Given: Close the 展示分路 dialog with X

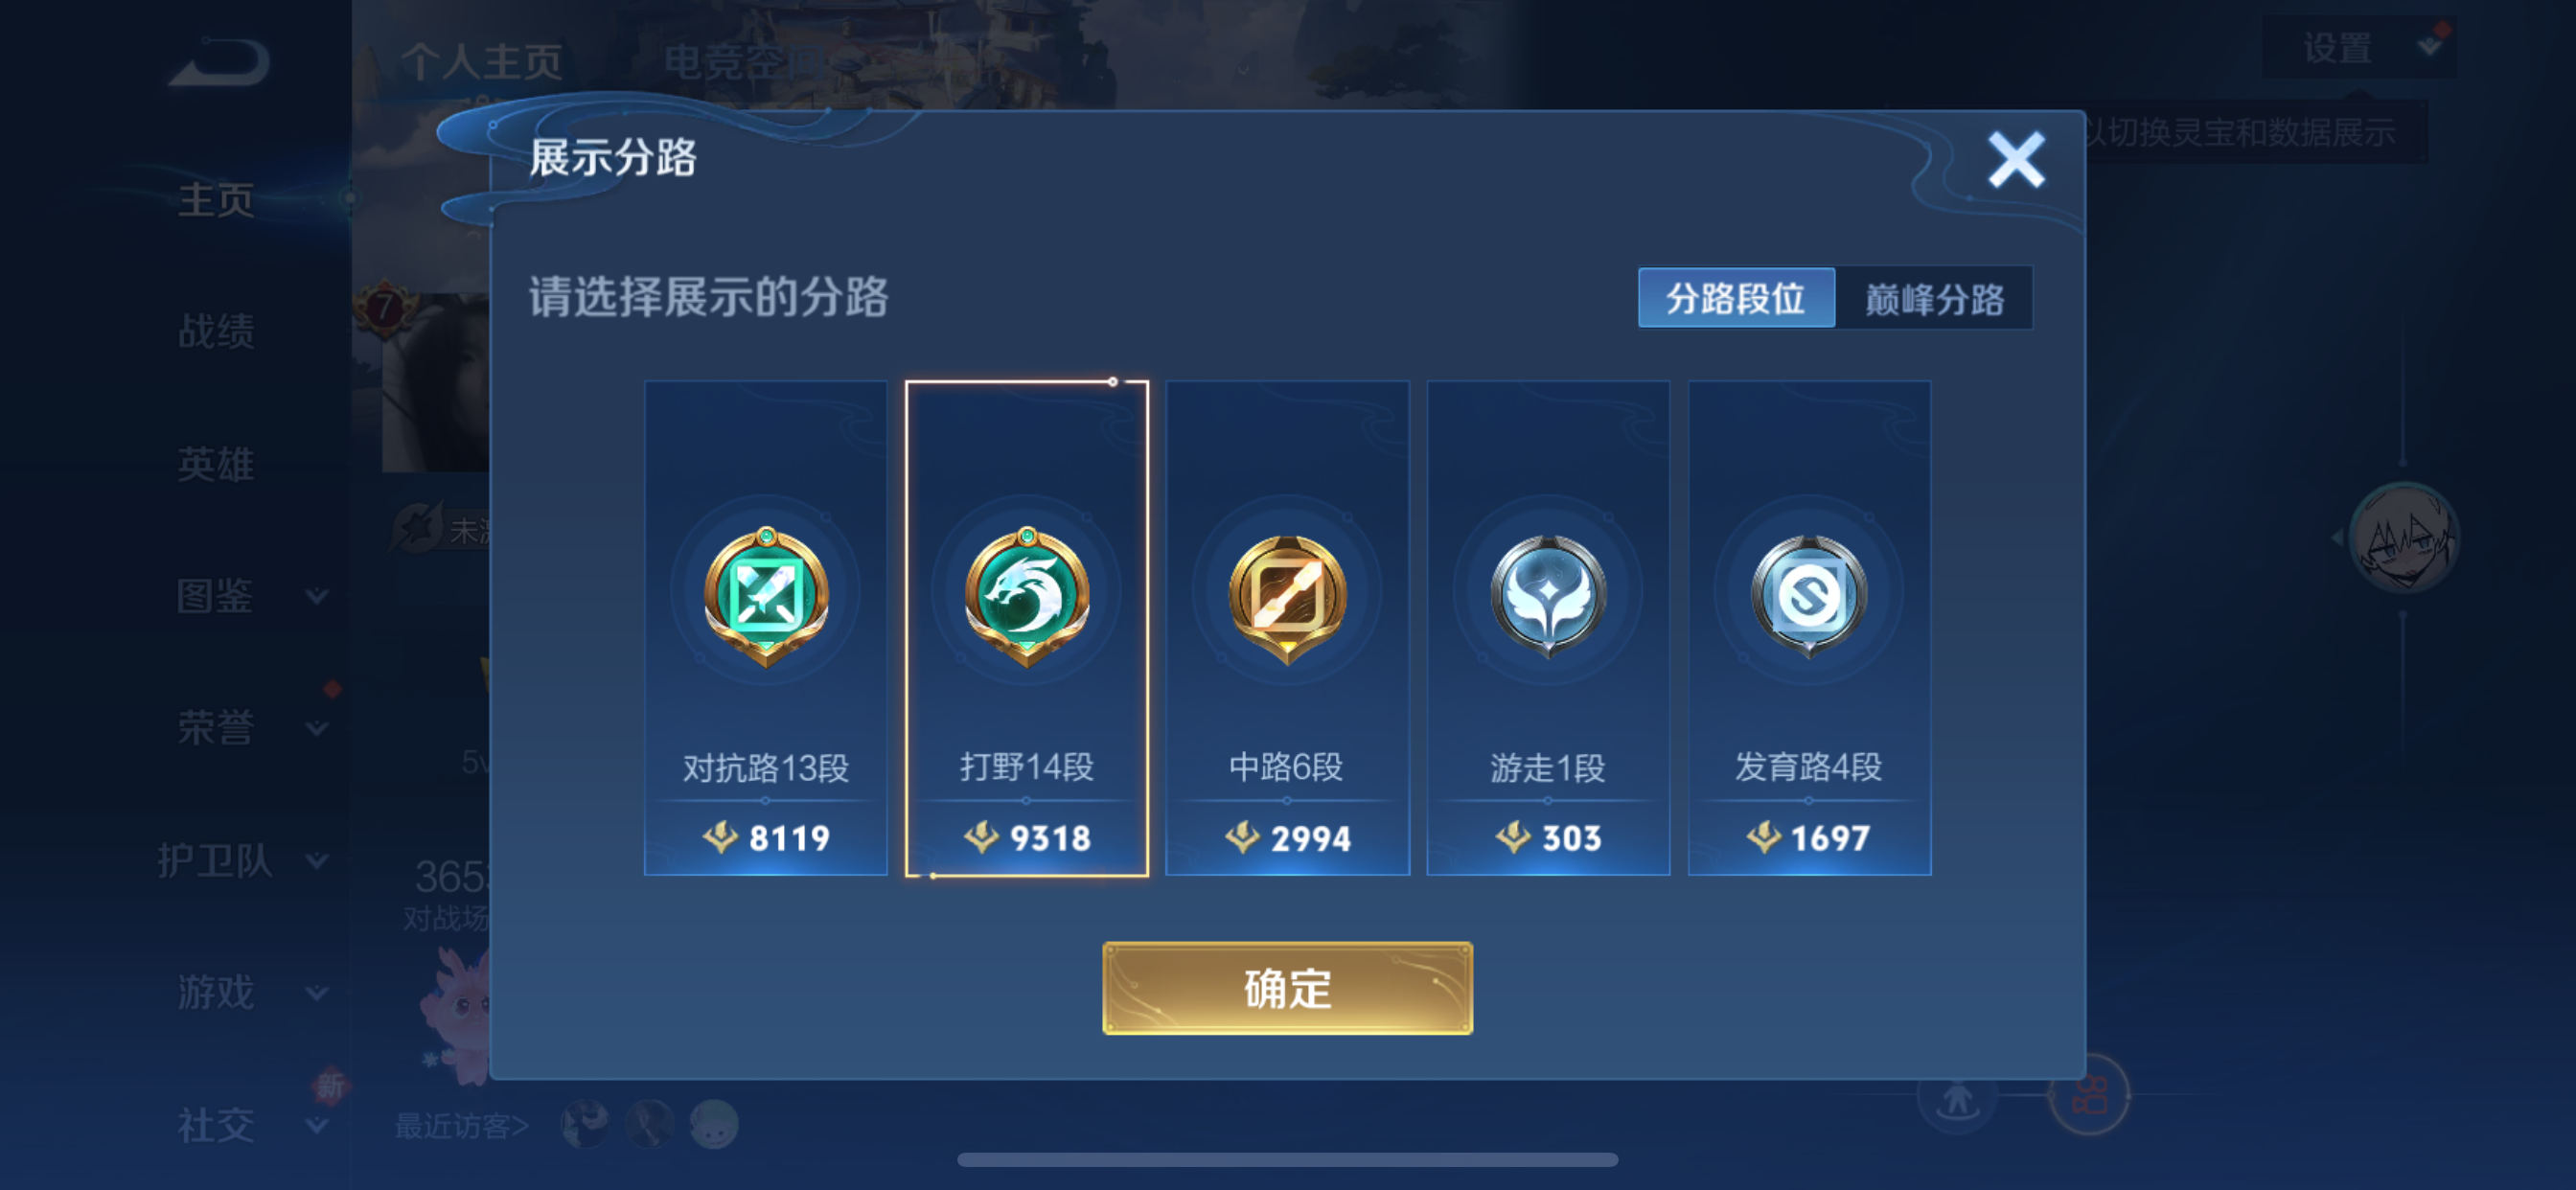Looking at the screenshot, I should pyautogui.click(x=2016, y=160).
